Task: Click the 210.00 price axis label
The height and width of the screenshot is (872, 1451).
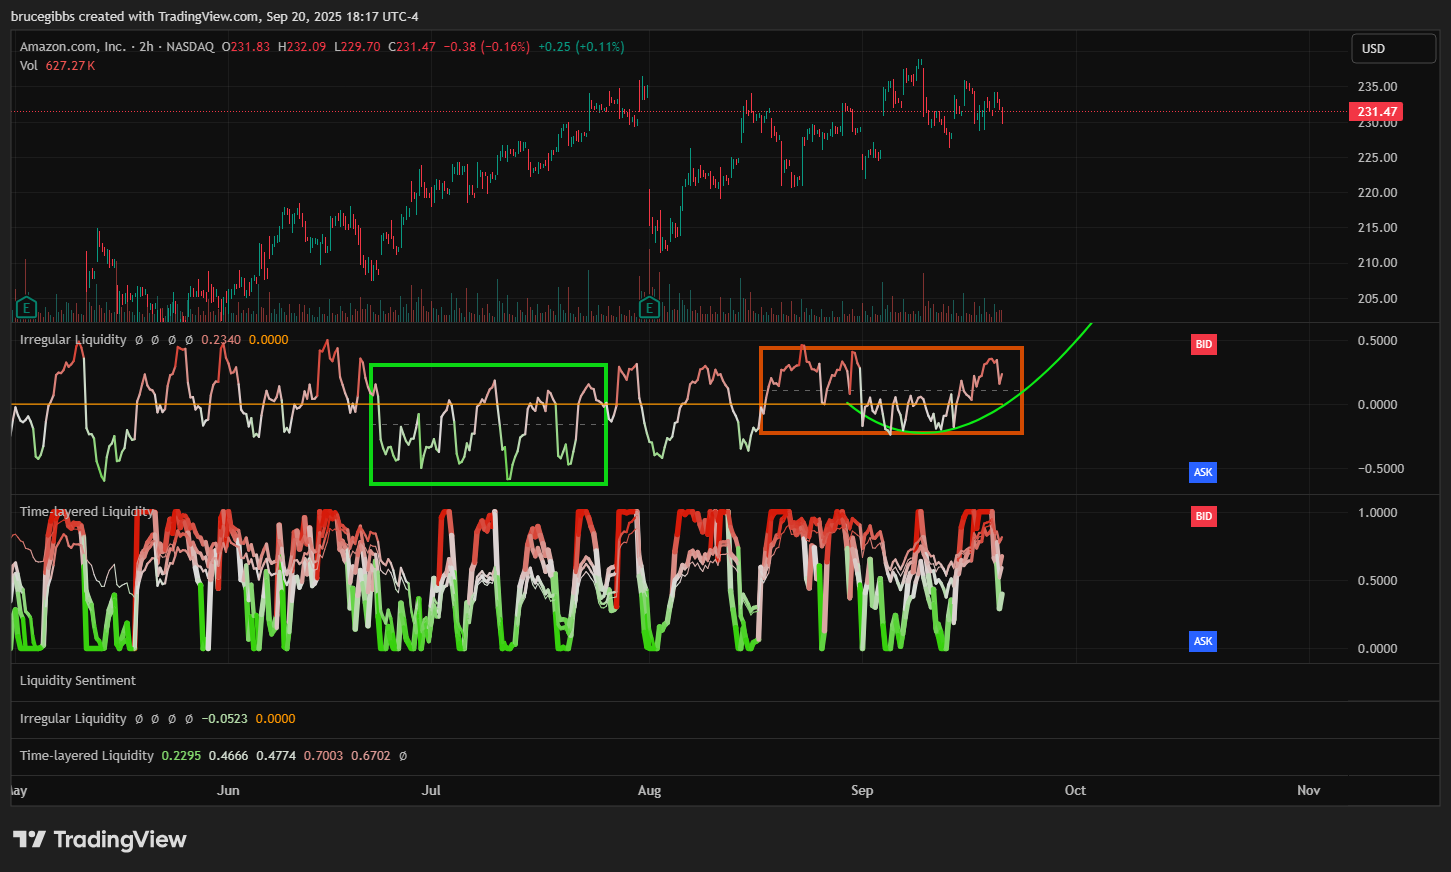Action: pos(1377,262)
